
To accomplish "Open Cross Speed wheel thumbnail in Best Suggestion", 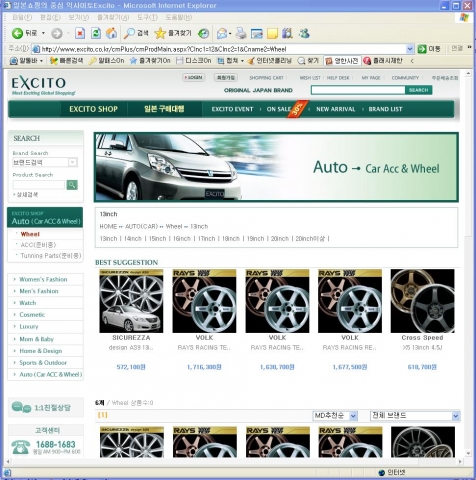I will [x=422, y=301].
